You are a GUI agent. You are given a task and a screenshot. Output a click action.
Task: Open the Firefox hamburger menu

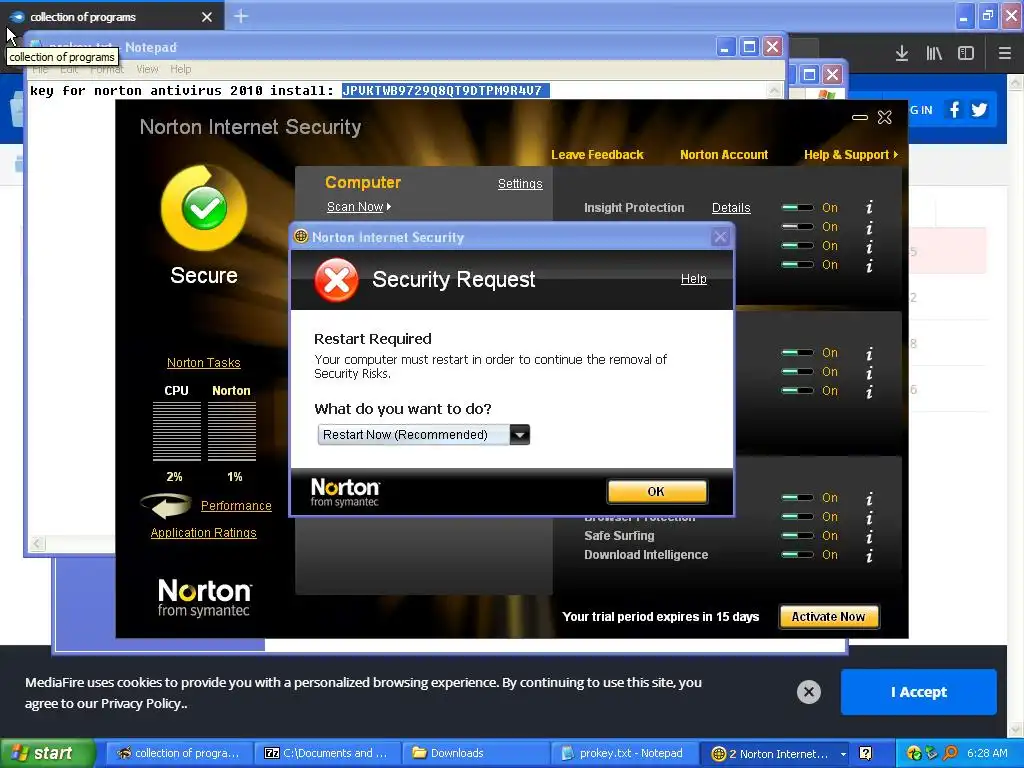tap(1004, 53)
